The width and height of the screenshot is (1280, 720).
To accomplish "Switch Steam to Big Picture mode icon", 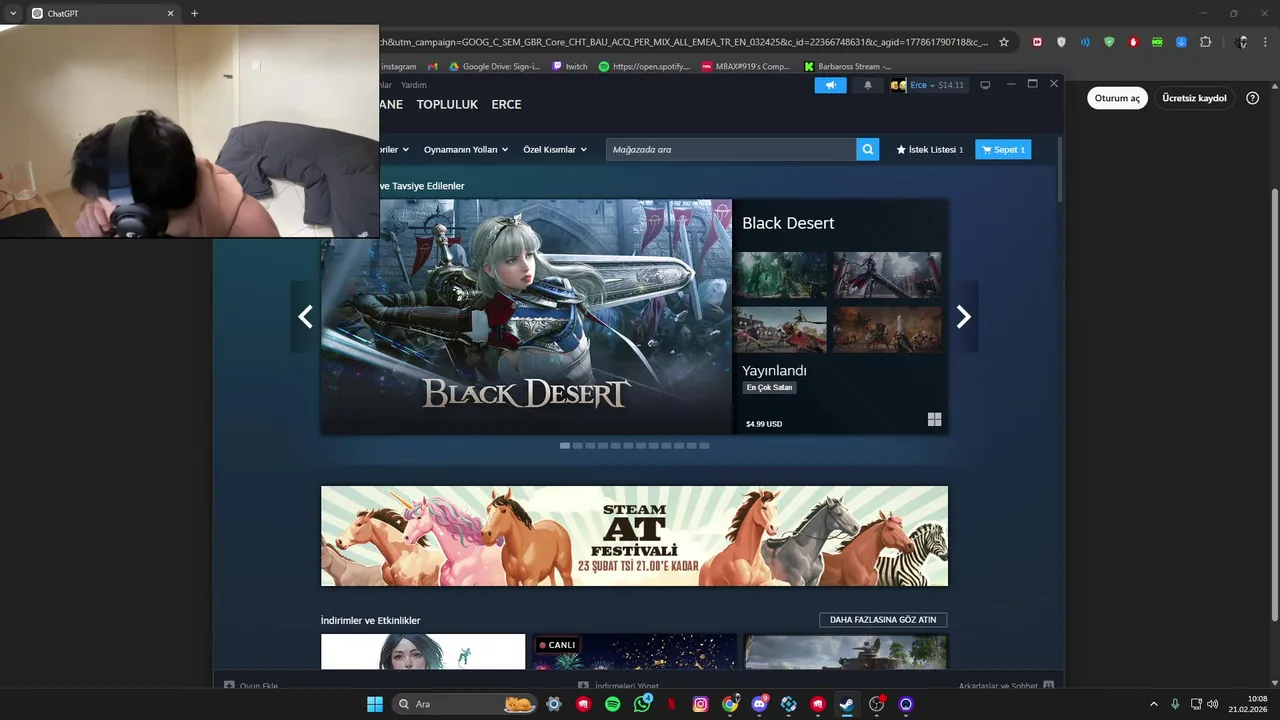I will coord(985,85).
